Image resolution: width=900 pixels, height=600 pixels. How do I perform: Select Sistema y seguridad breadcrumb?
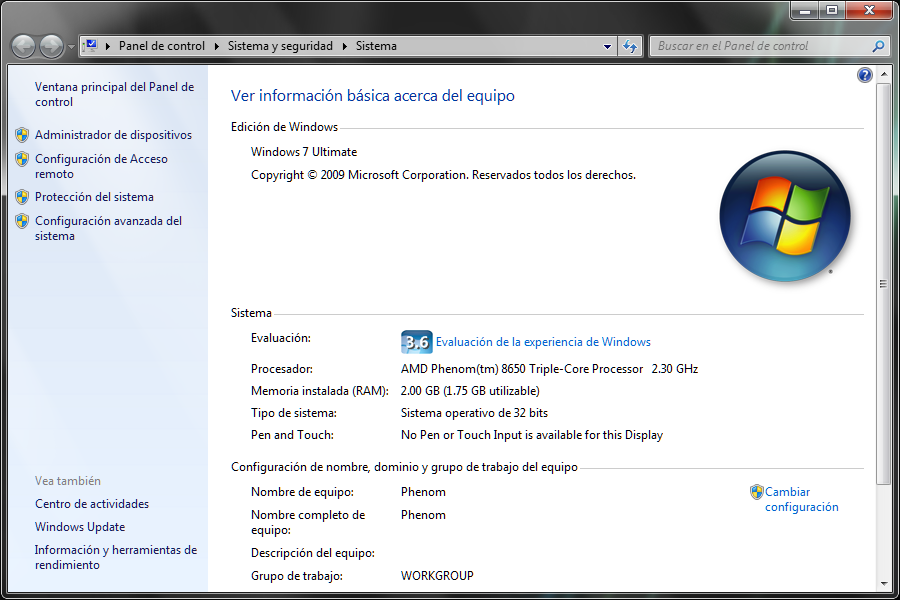click(280, 46)
